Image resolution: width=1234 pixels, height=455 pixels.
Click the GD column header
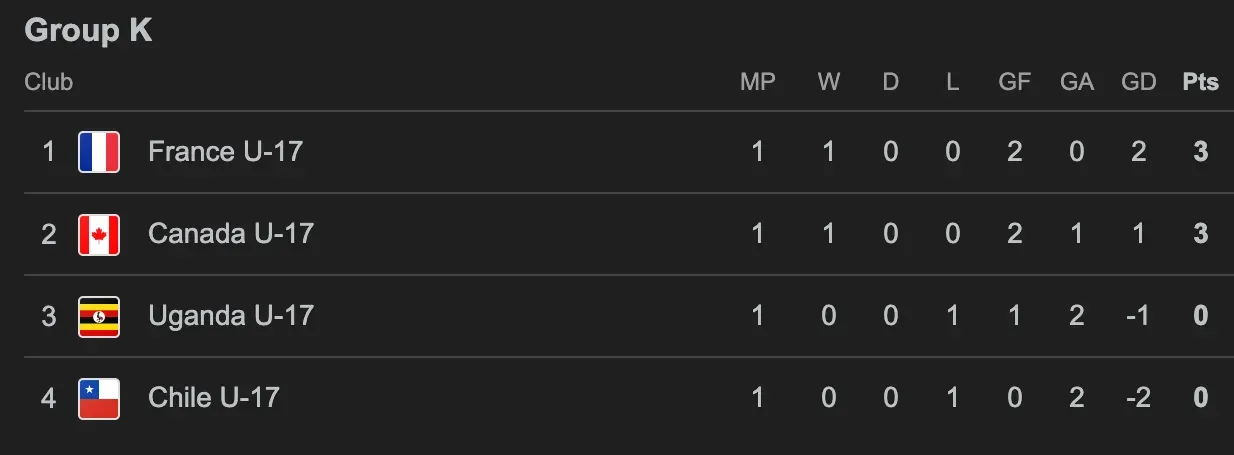tap(1138, 82)
